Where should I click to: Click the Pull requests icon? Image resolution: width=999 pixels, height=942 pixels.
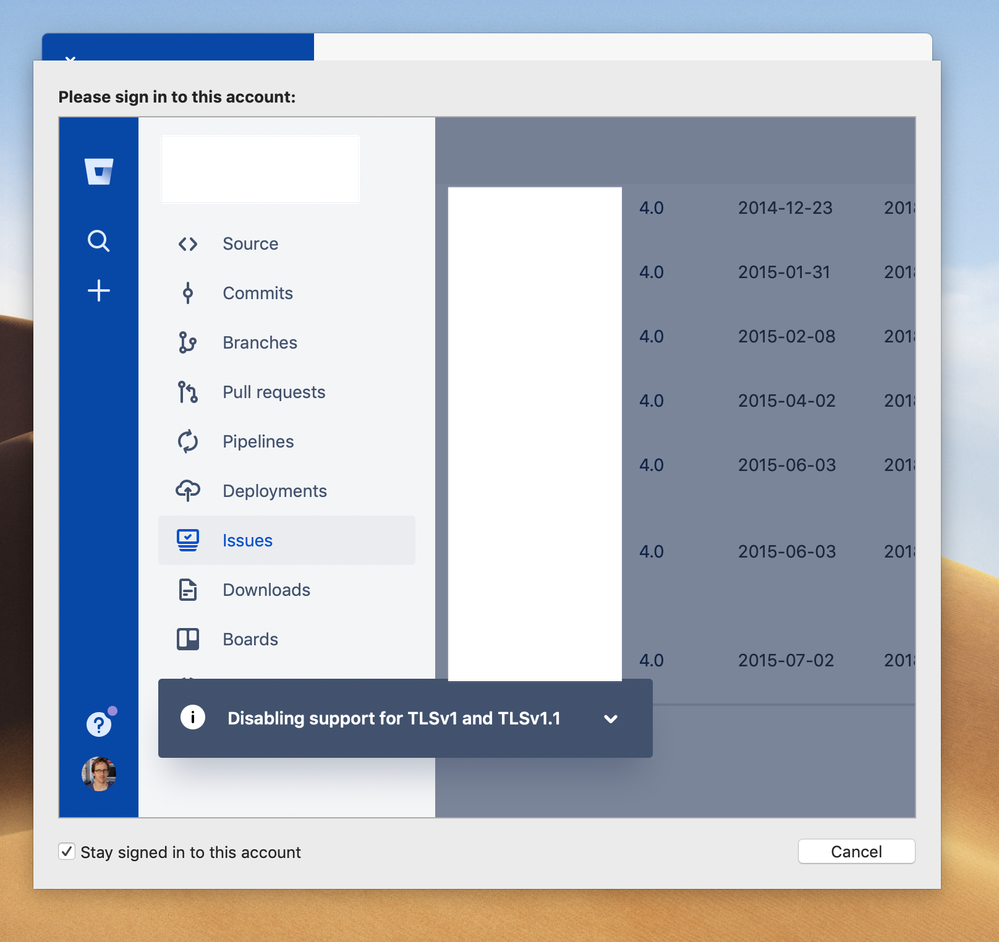pyautogui.click(x=187, y=392)
